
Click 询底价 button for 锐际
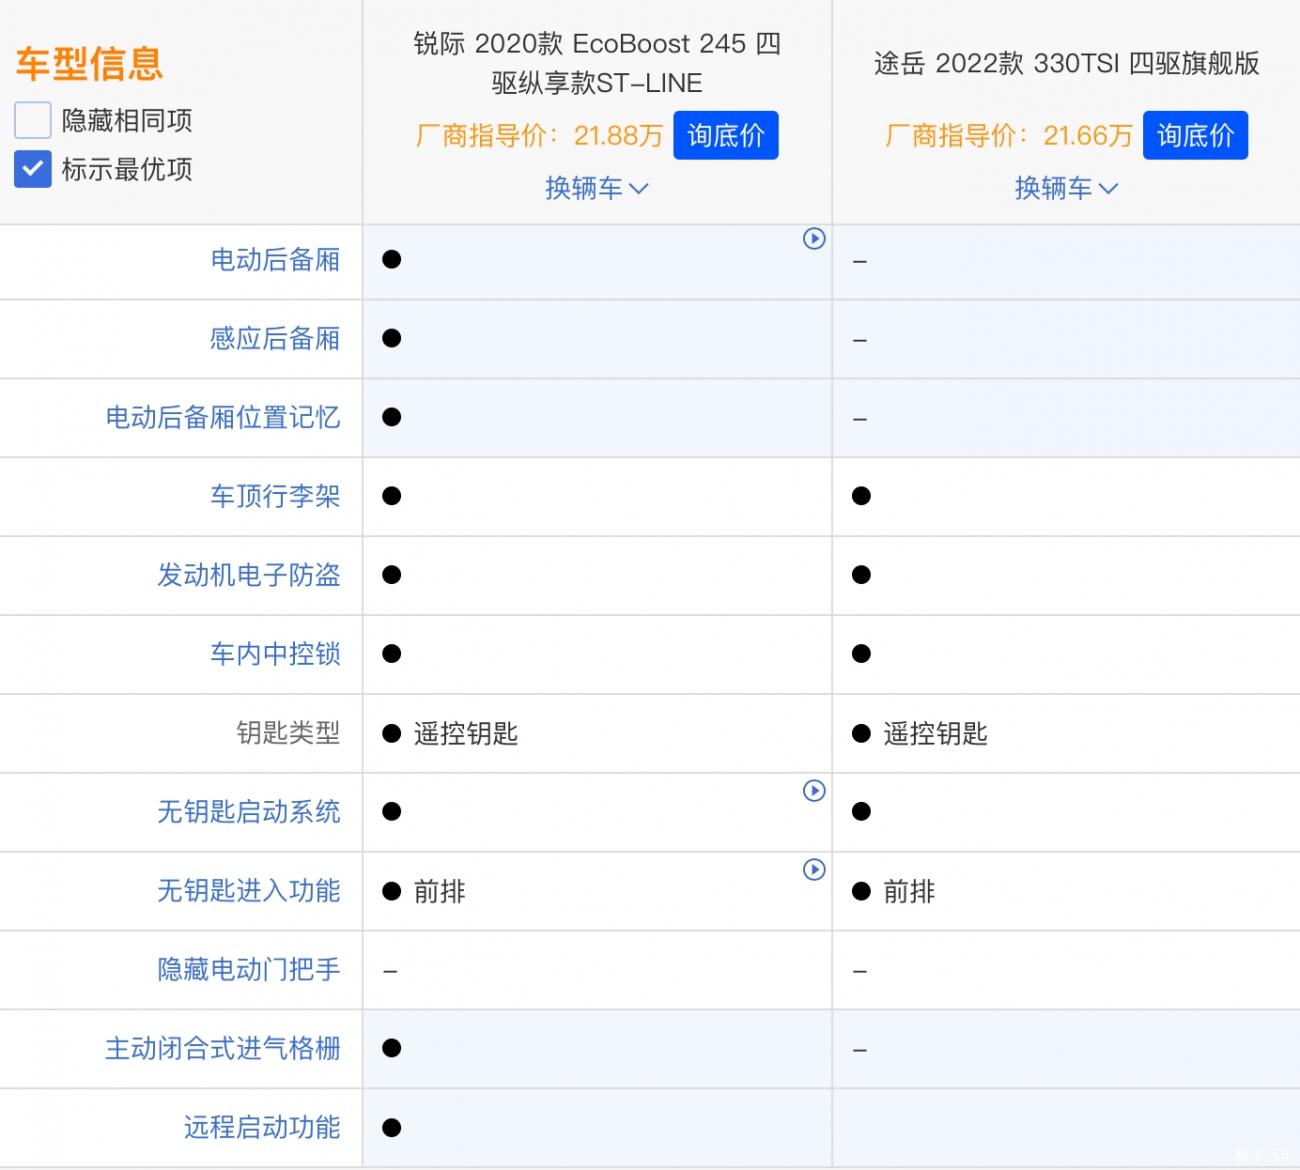(726, 135)
